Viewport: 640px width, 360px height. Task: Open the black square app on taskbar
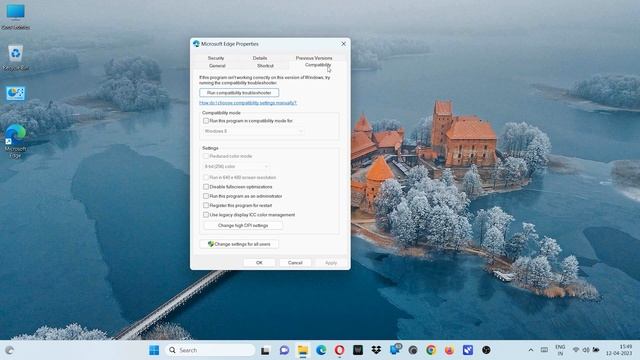358,350
